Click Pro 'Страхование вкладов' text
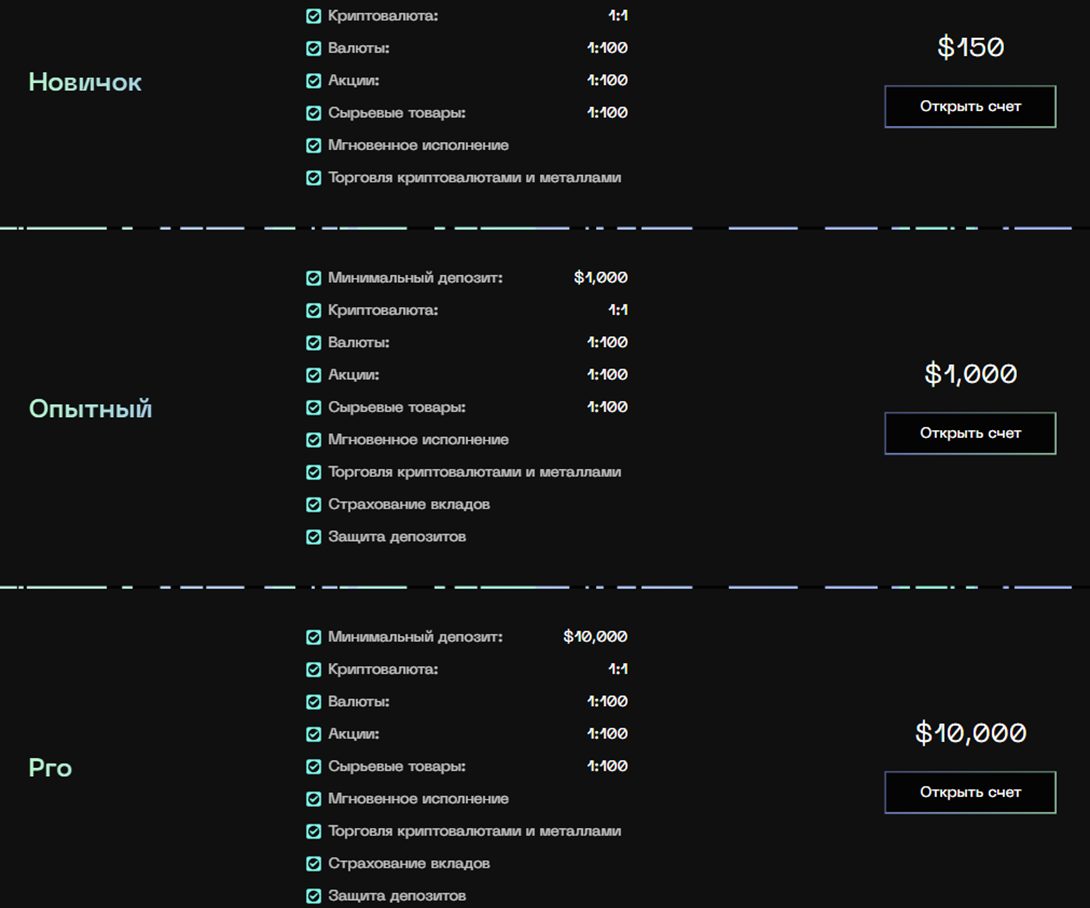The width and height of the screenshot is (1090, 908). [409, 864]
